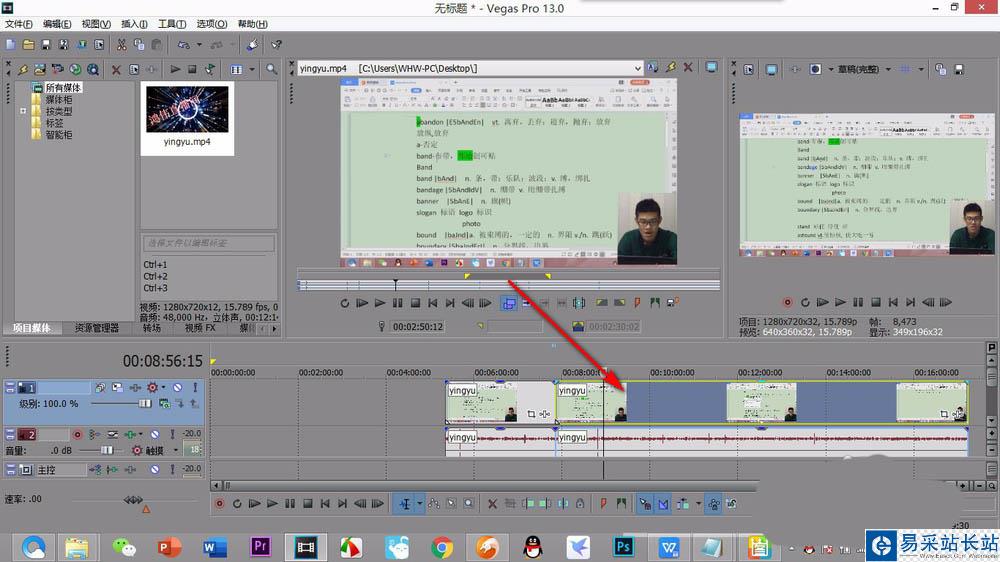Viewport: 1000px width, 562px height.
Task: Open the 工具(T) menu
Action: [172, 24]
